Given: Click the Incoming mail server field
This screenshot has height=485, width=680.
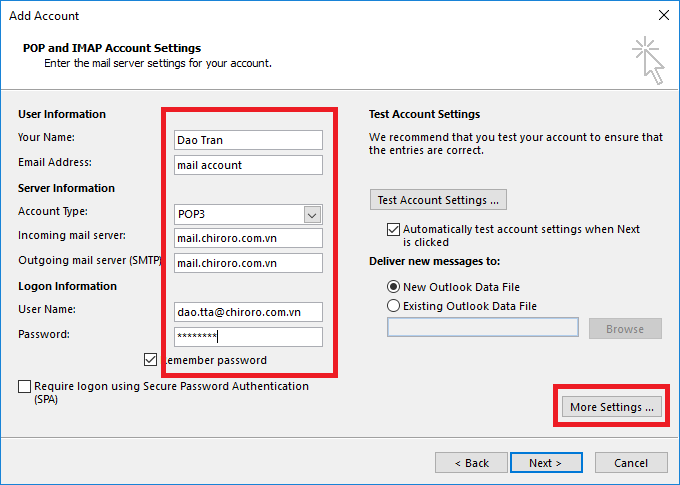Looking at the screenshot, I should click(248, 238).
